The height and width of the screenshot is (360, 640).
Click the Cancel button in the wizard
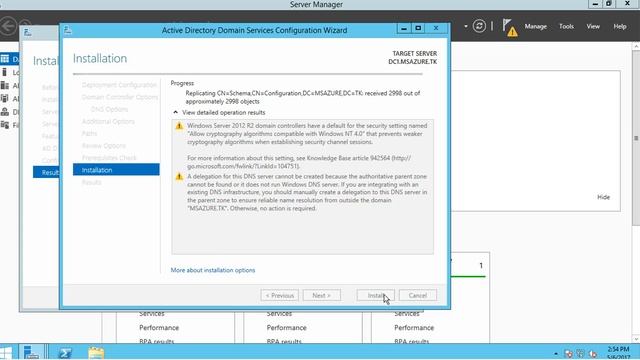pos(418,295)
